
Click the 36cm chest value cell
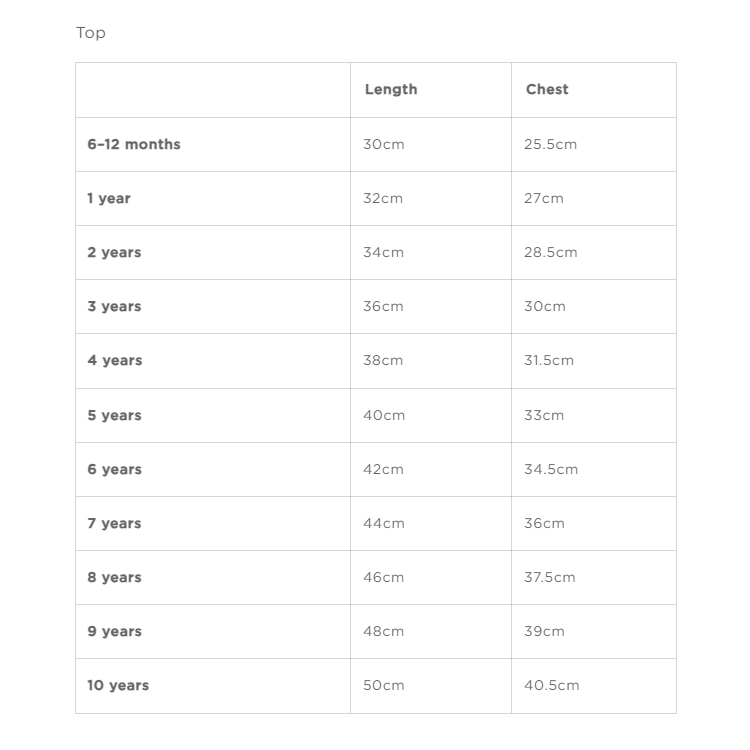coord(544,523)
